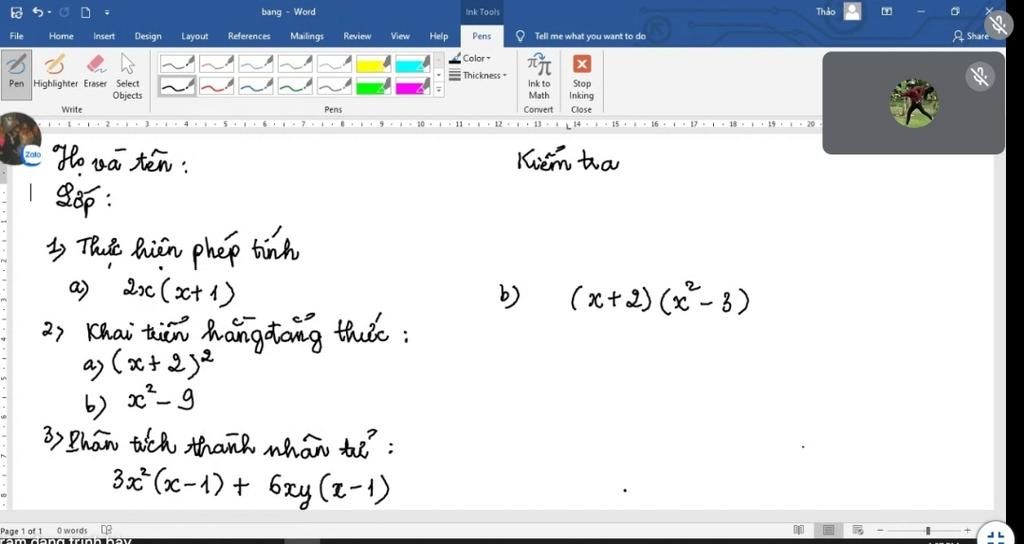Screen dimensions: 1024x544
Task: Switch to Web Layout view
Action: point(857,530)
